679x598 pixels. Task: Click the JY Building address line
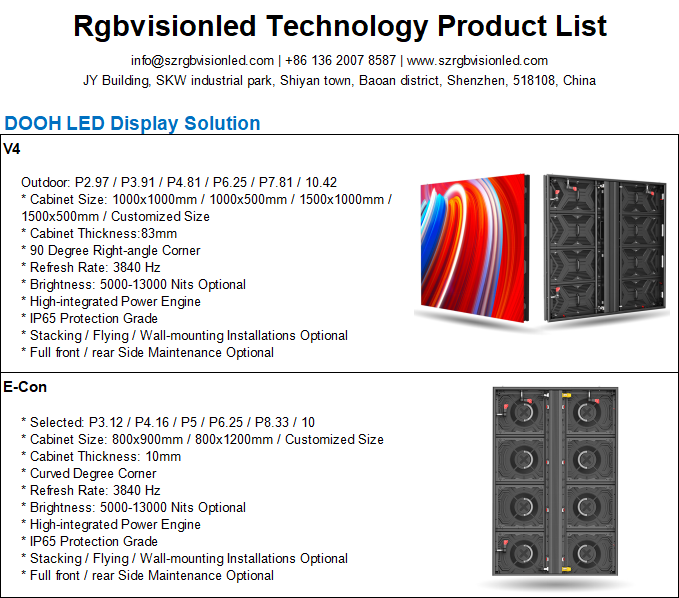pyautogui.click(x=340, y=81)
